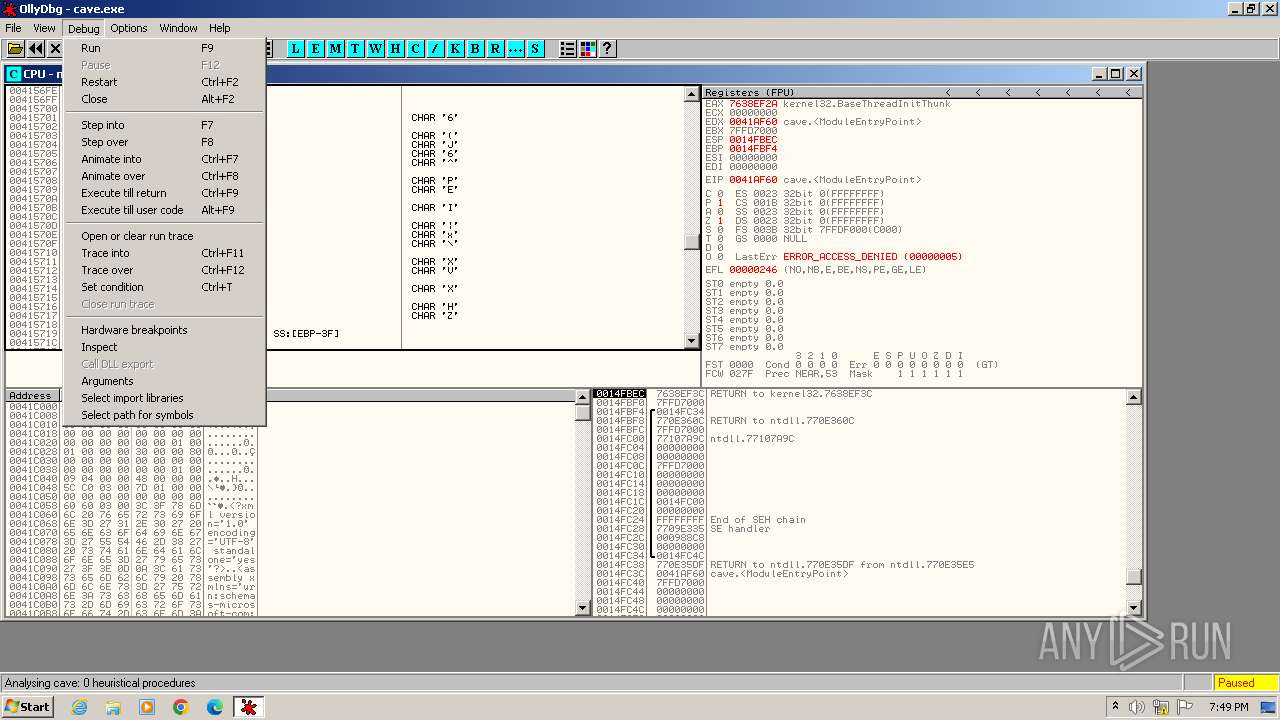Select Animate over
The width and height of the screenshot is (1280, 720).
(164, 176)
